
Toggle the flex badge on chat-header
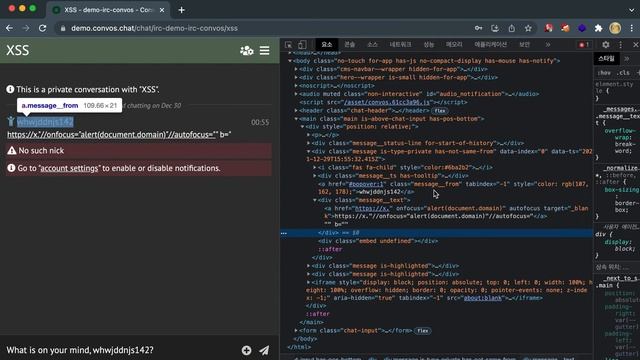[440, 111]
